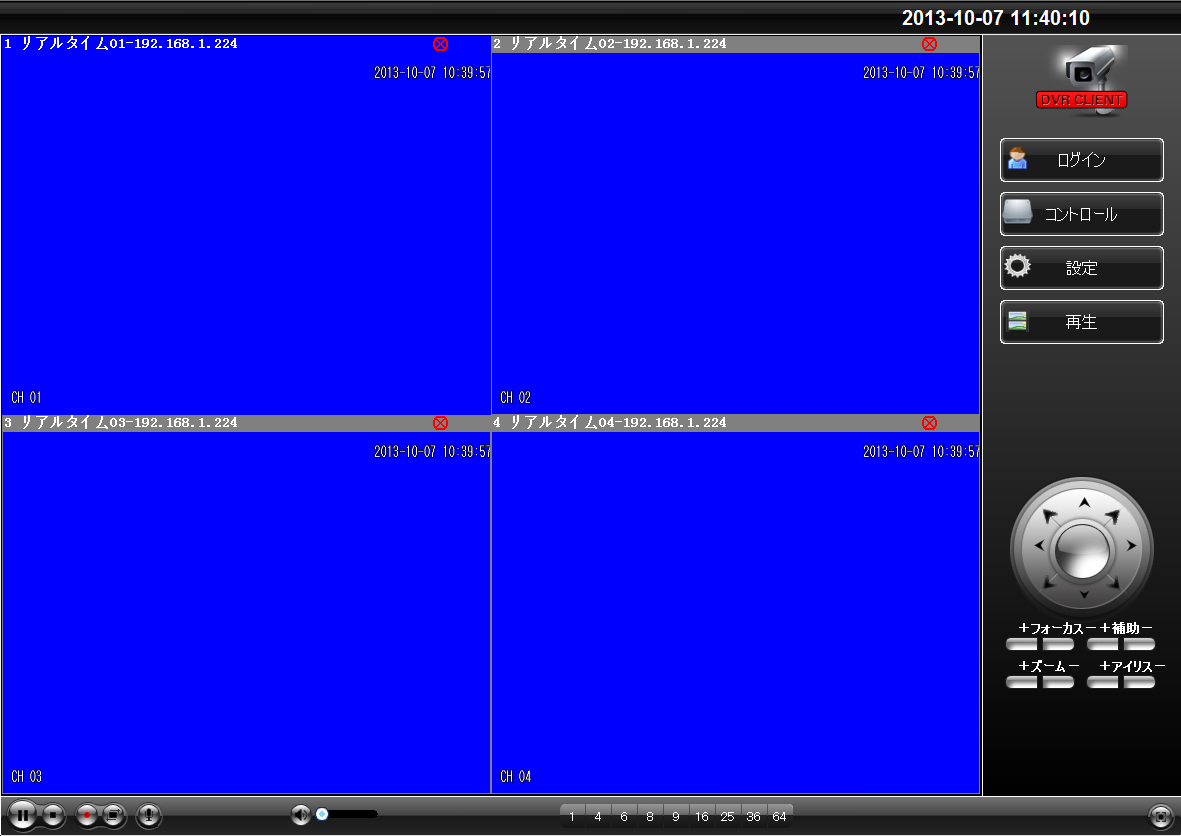This screenshot has height=836, width=1181.
Task: Click title '1 リアルタイム01-192.168.1.224'
Action: click(x=121, y=44)
